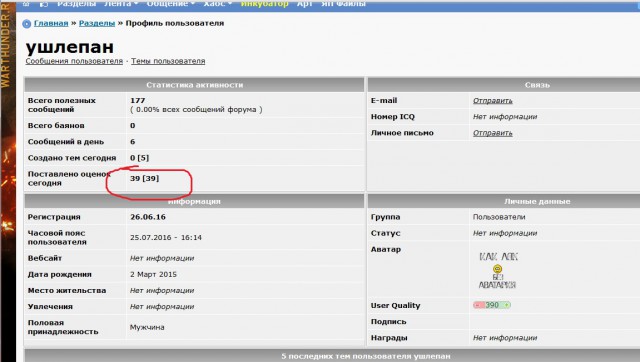Viewport: 640px width, 362px height.
Task: Go to Разделы via breadcrumb link
Action: pyautogui.click(x=97, y=23)
